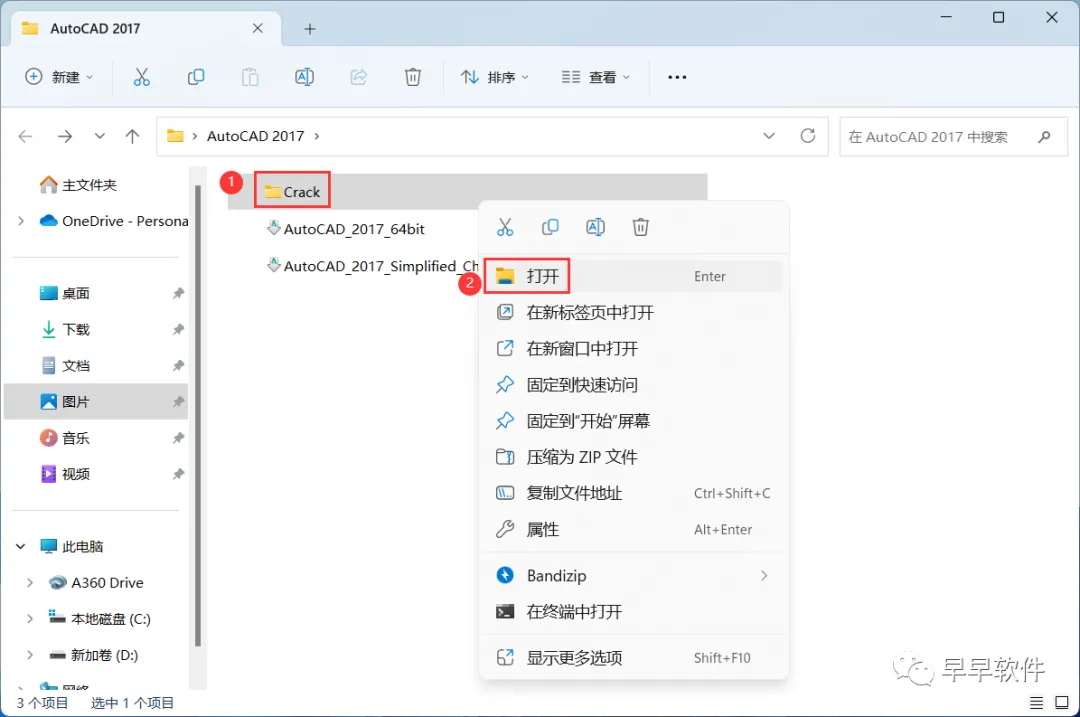1080x717 pixels.
Task: Click the pin icon next to 桌面
Action: 178,293
